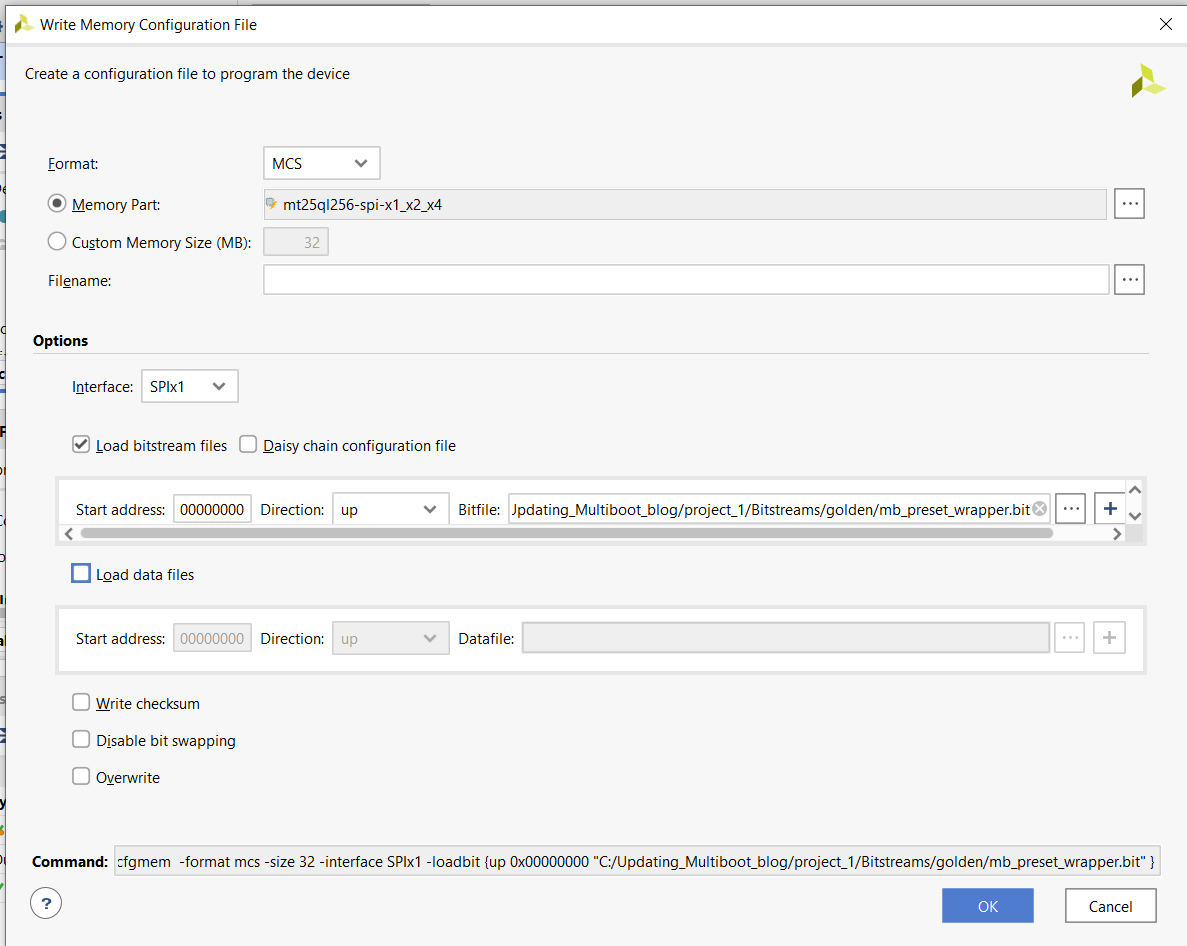Screen dimensions: 1187x946
Task: Select the Memory Part radio button
Action: click(58, 204)
